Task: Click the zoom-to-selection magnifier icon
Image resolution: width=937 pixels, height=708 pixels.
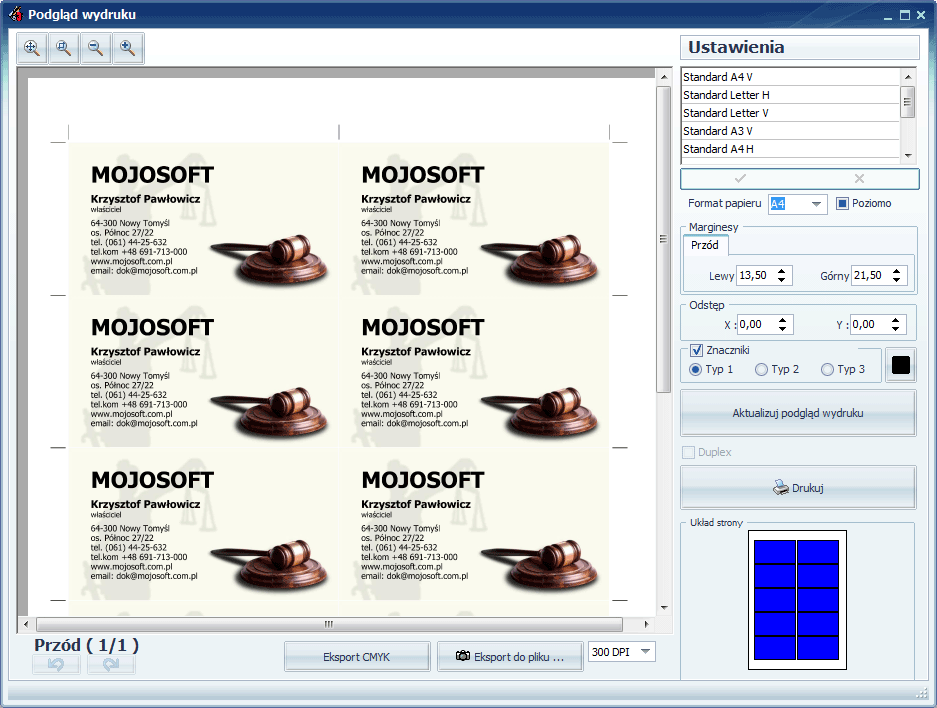Action: pos(64,48)
